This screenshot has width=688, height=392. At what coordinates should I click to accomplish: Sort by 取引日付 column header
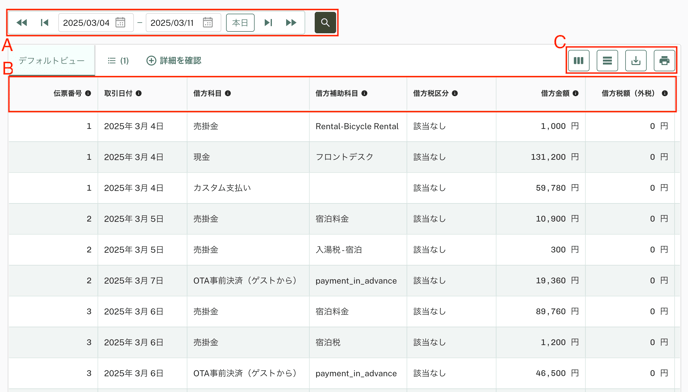pos(118,93)
